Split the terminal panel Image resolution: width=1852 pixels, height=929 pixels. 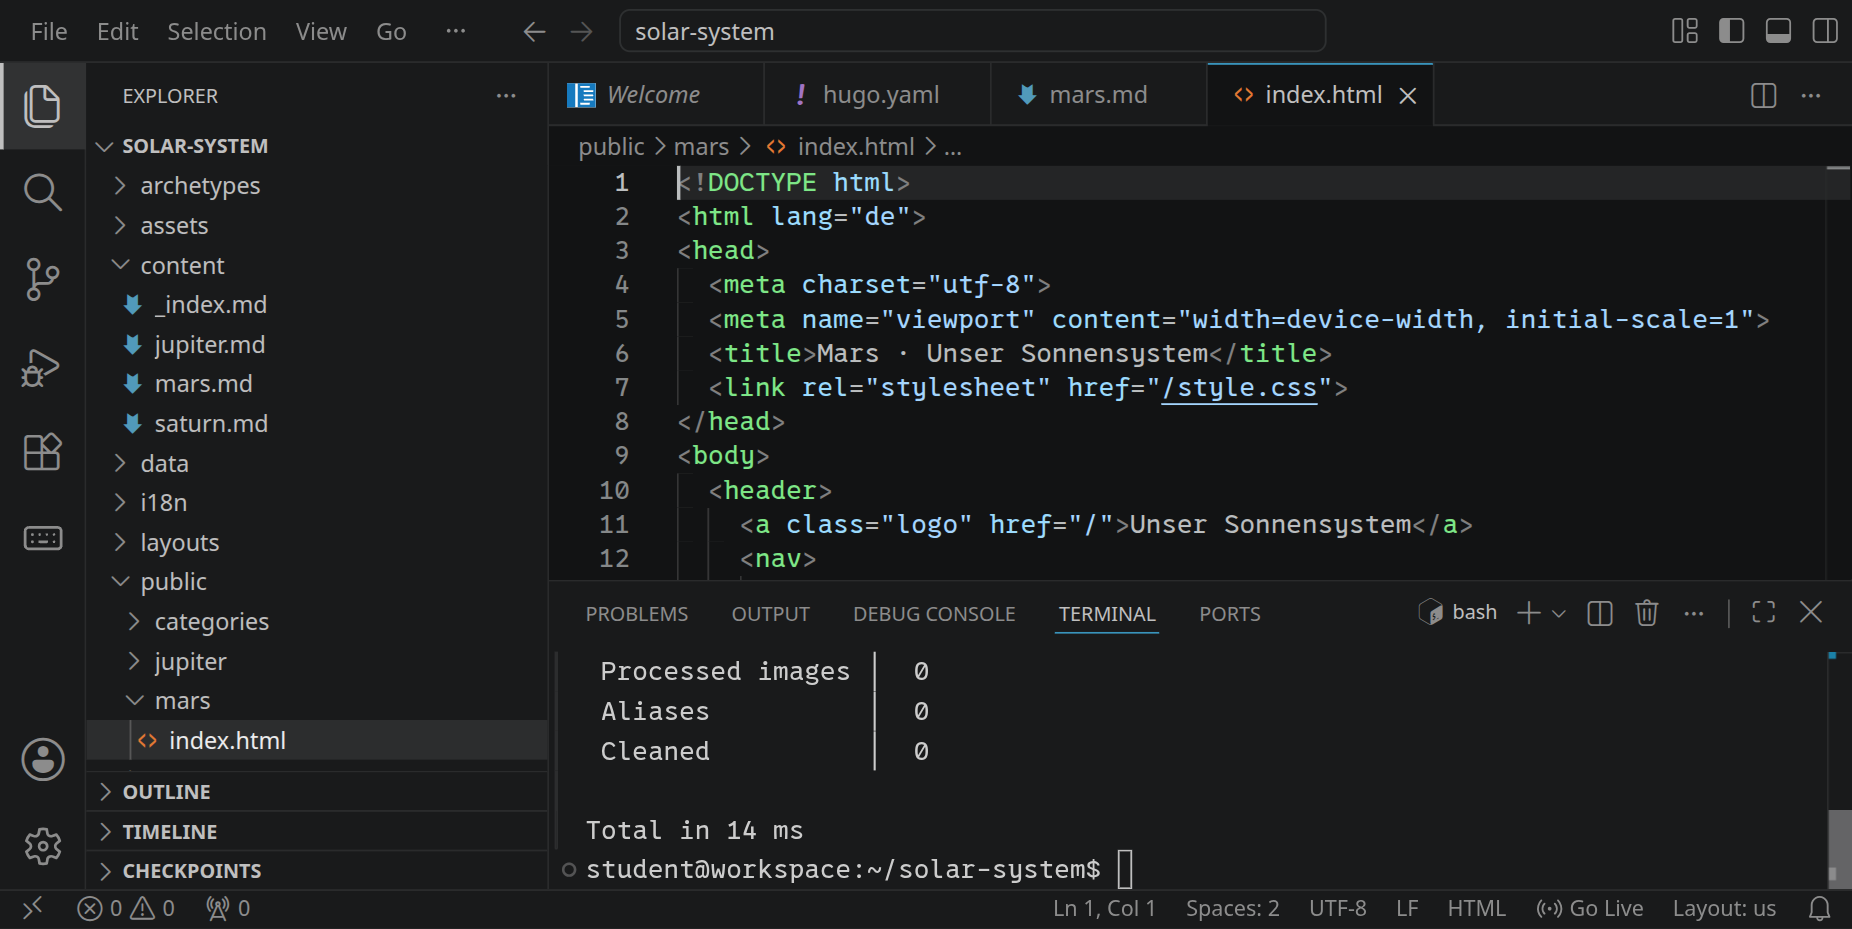pyautogui.click(x=1600, y=613)
